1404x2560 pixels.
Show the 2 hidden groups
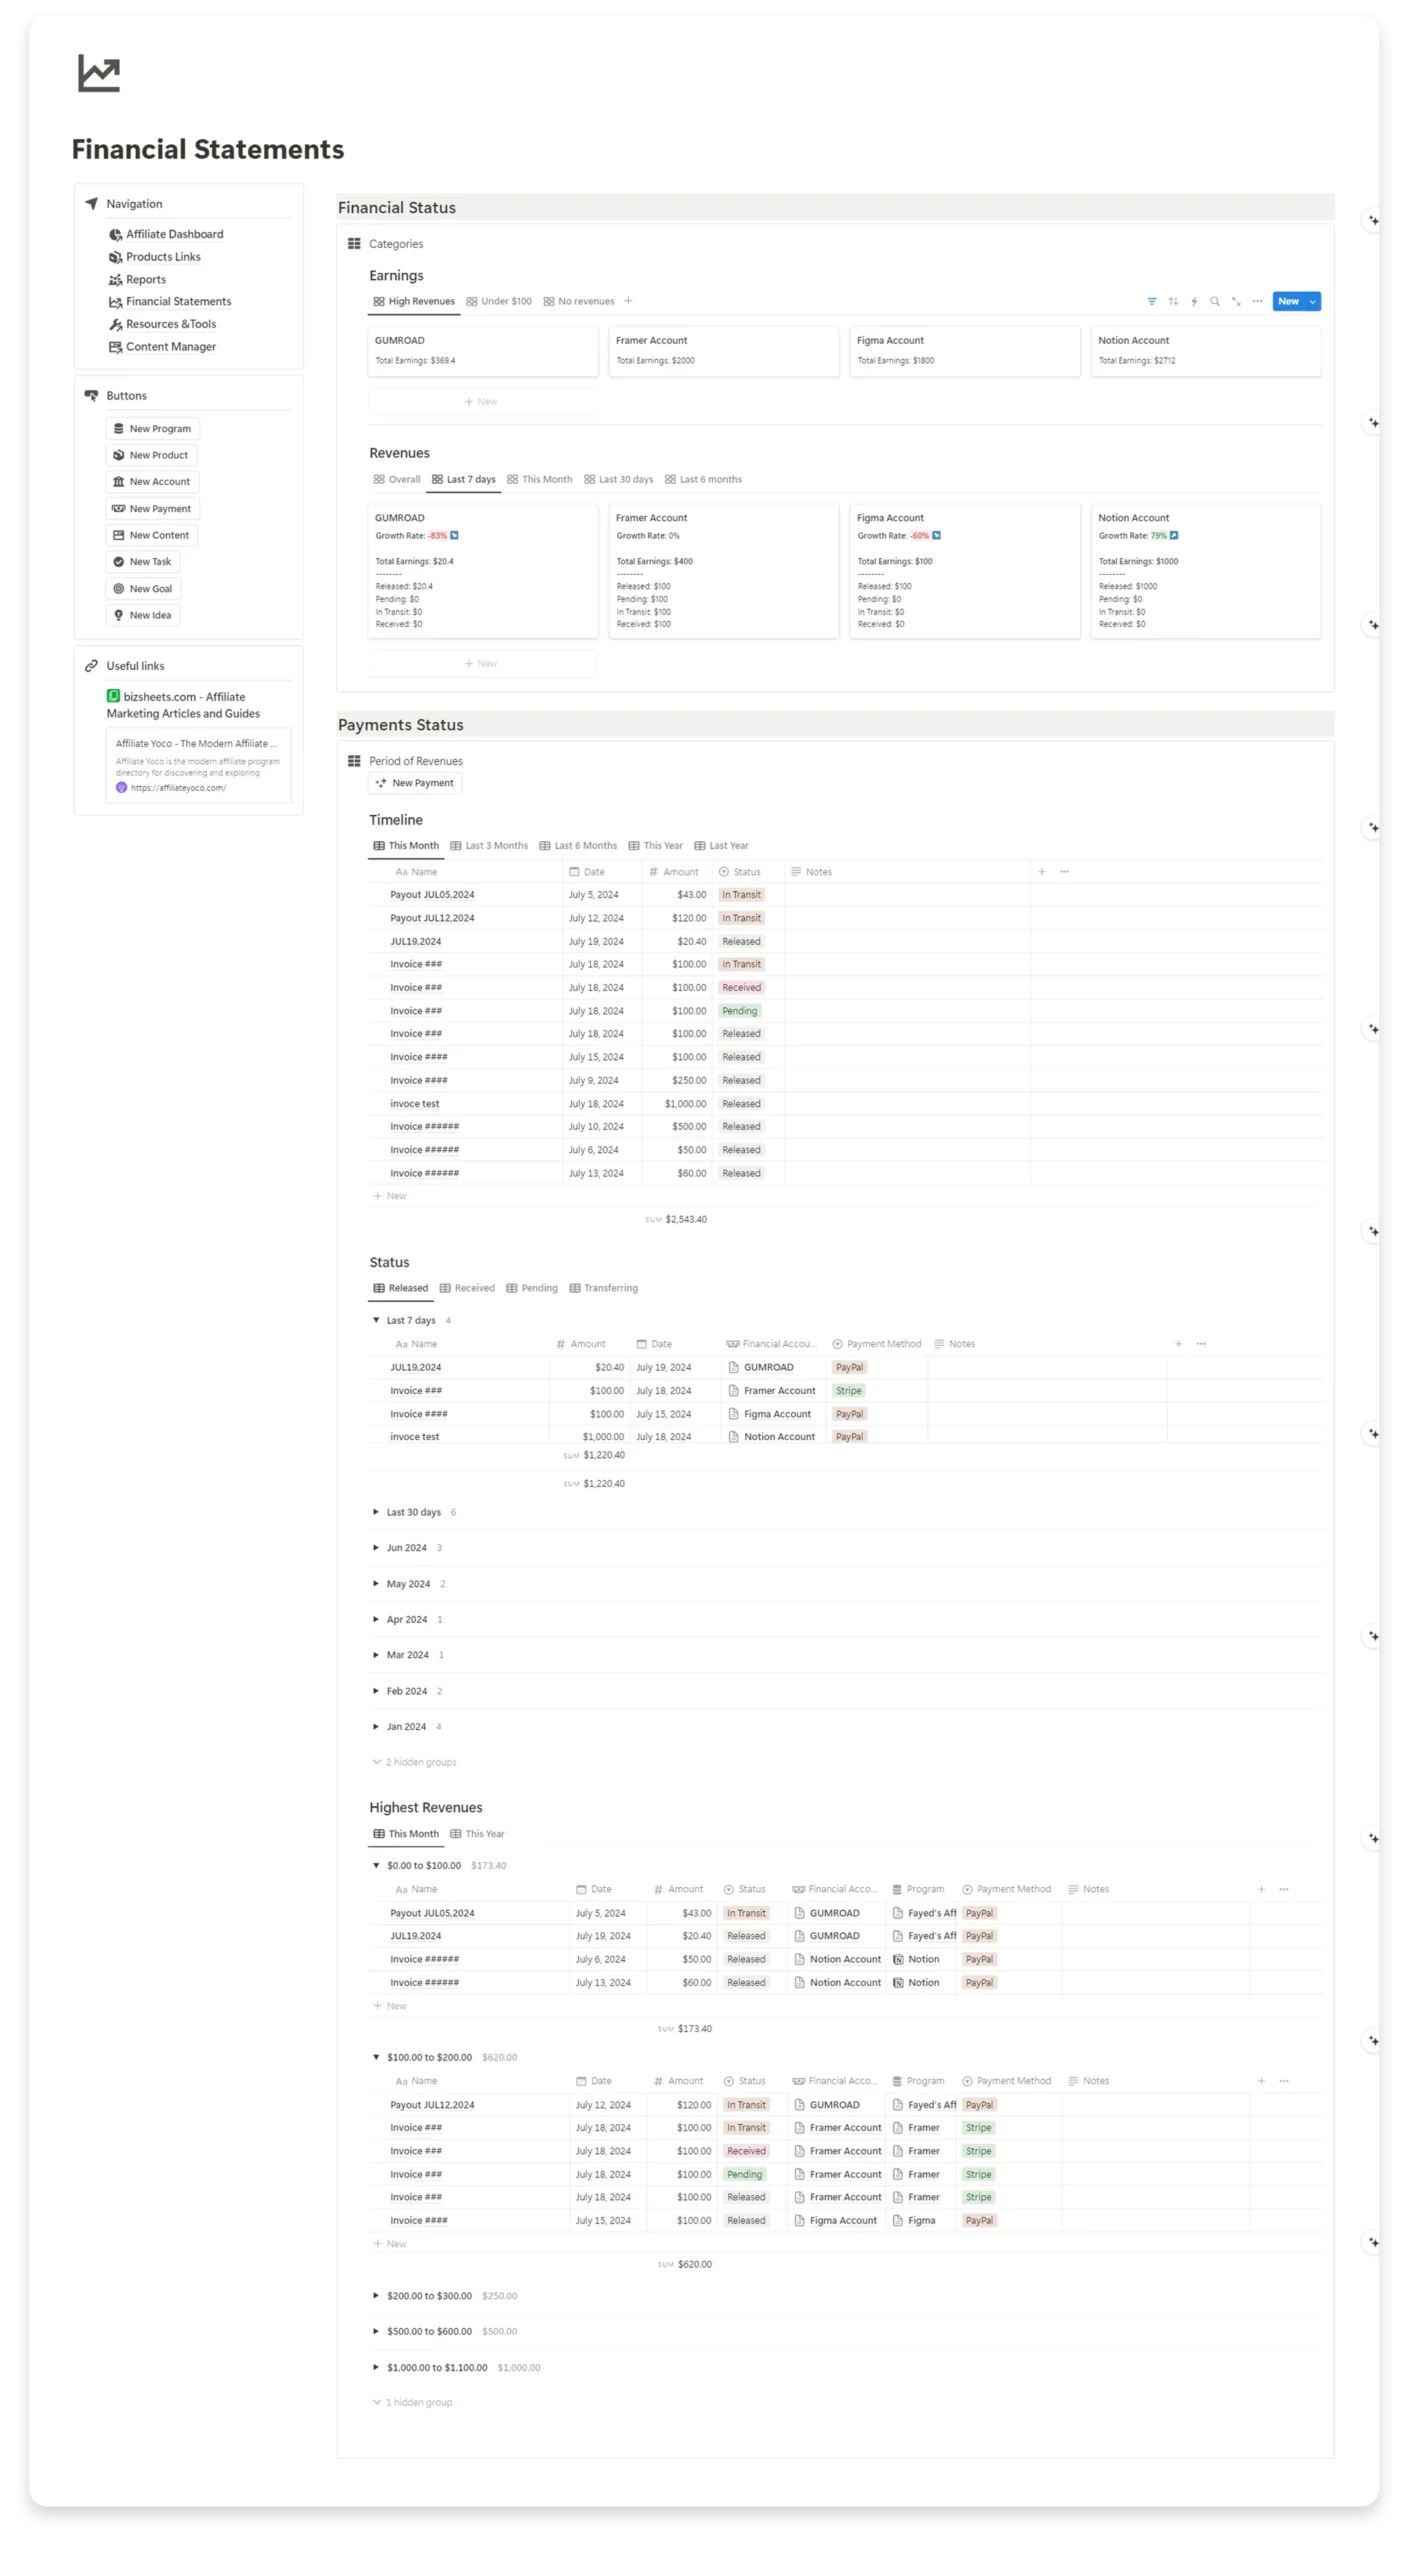pyautogui.click(x=414, y=1761)
